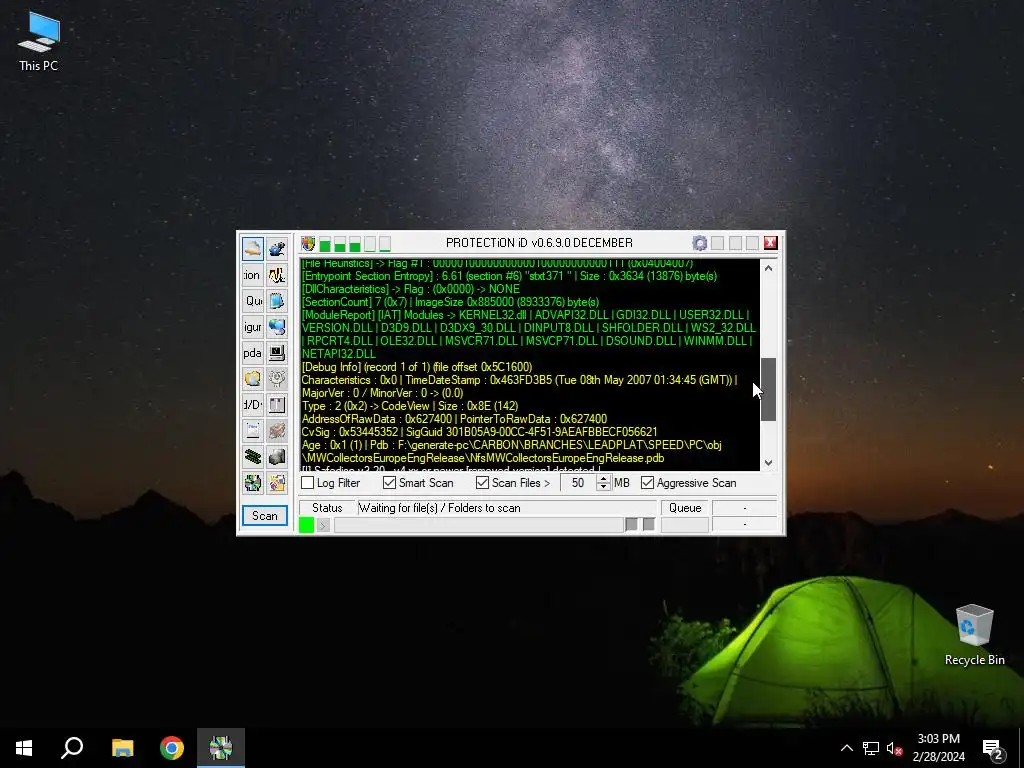Close Protection ID with the red X
The image size is (1024, 768).
pyautogui.click(x=771, y=243)
